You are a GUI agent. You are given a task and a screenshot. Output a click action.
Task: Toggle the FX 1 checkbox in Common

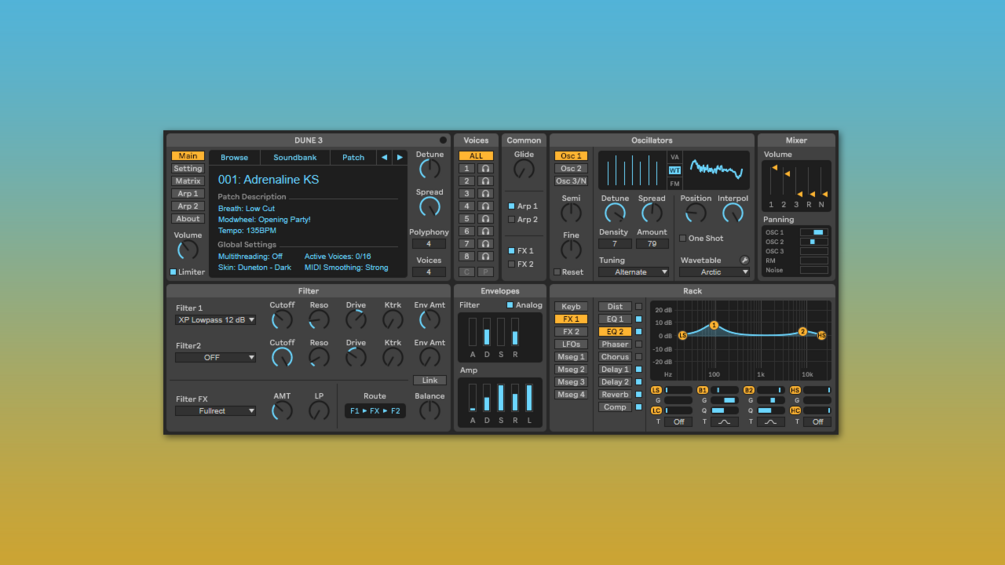click(x=511, y=251)
